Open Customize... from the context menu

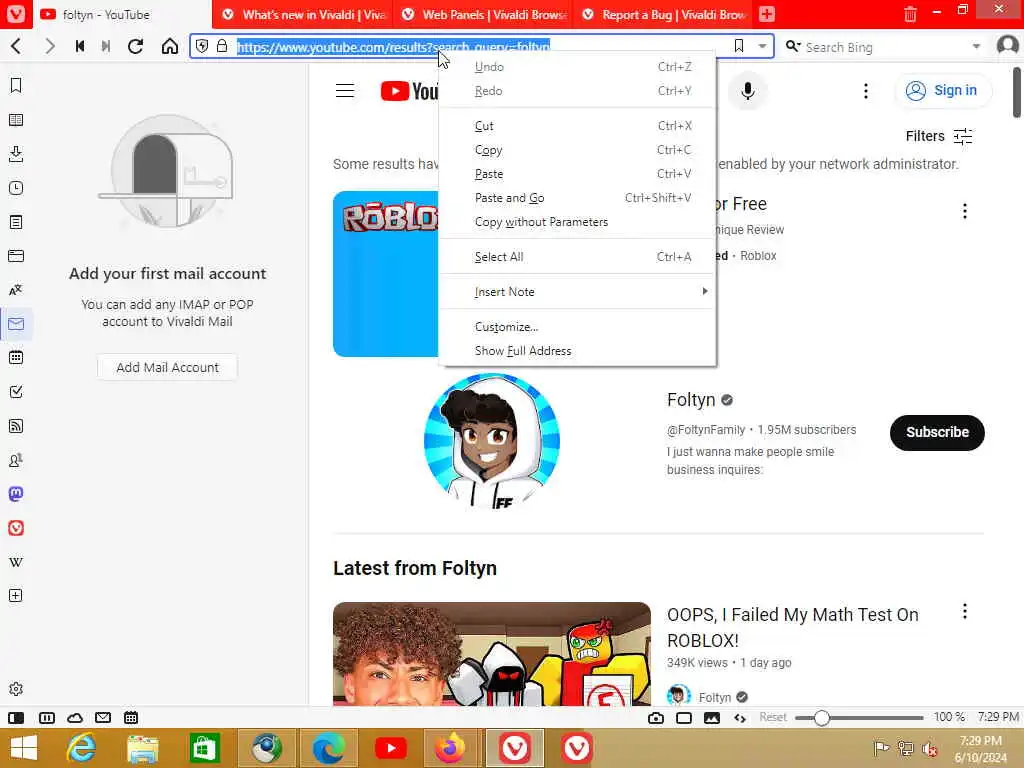point(578,327)
